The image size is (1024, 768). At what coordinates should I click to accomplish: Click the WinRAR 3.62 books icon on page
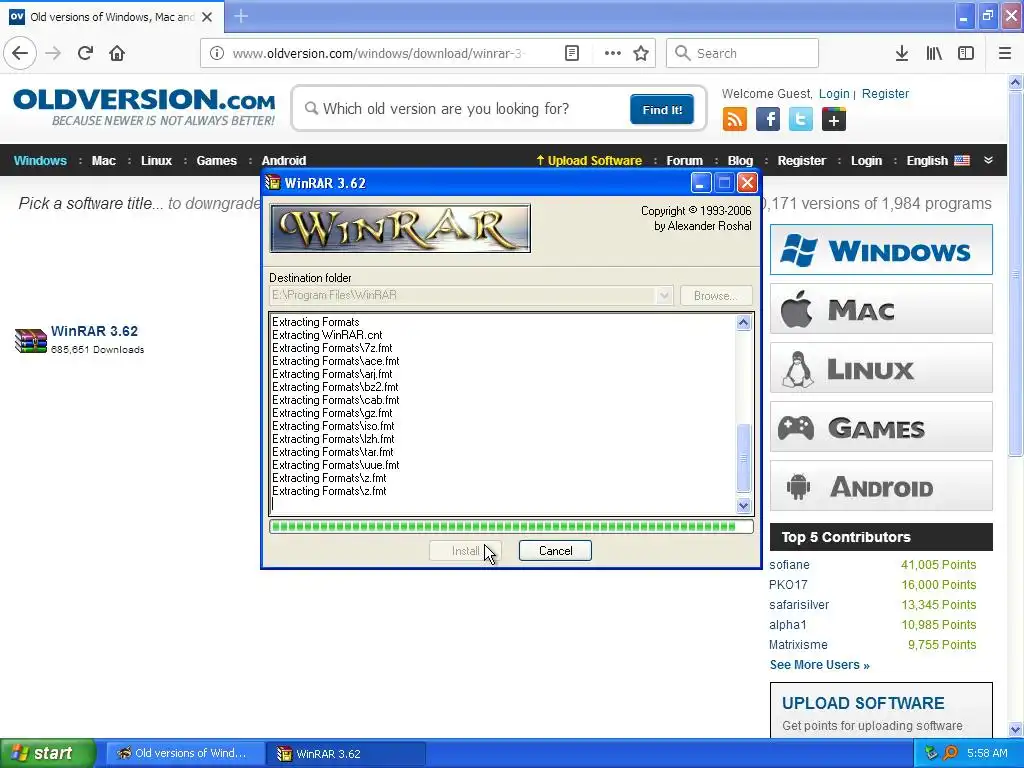[31, 340]
